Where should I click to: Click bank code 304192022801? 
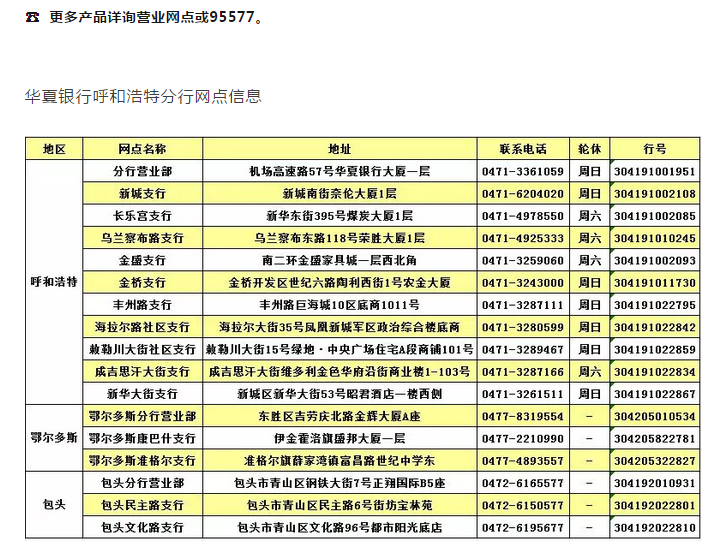pos(655,506)
